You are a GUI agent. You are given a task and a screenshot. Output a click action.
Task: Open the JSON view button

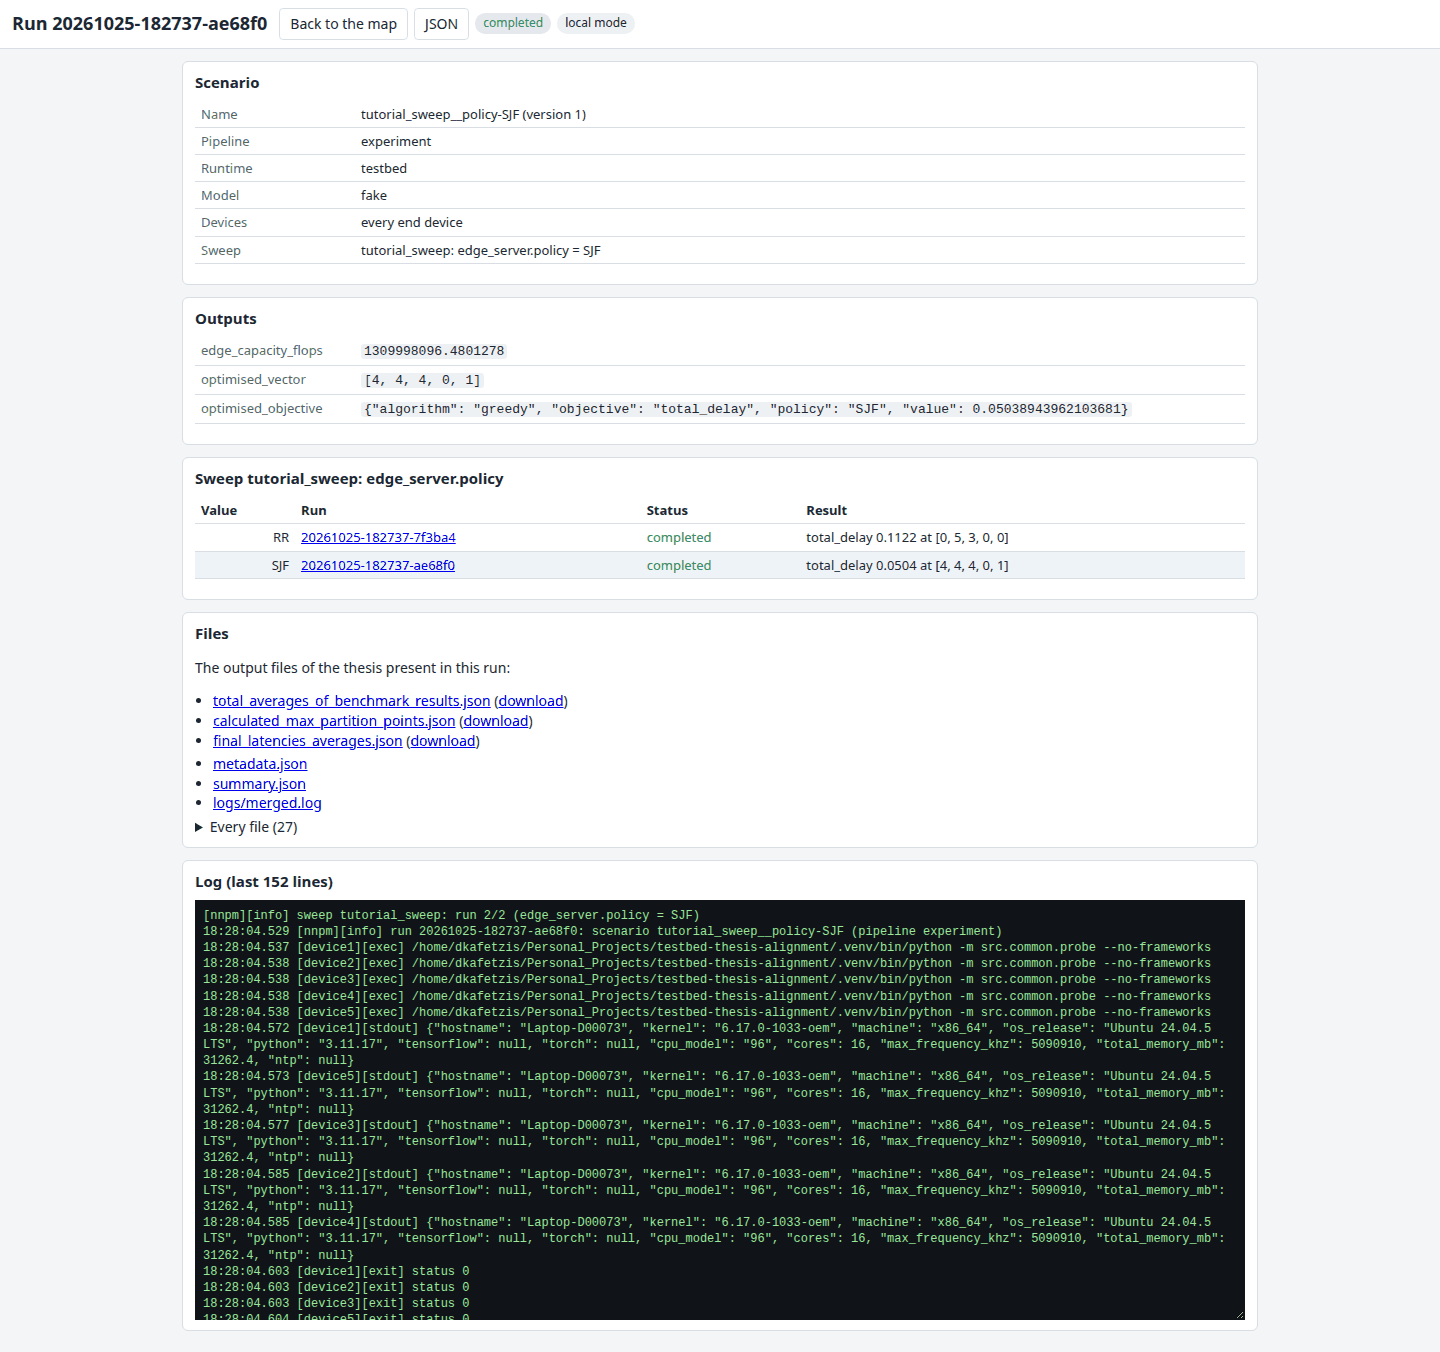pos(441,24)
